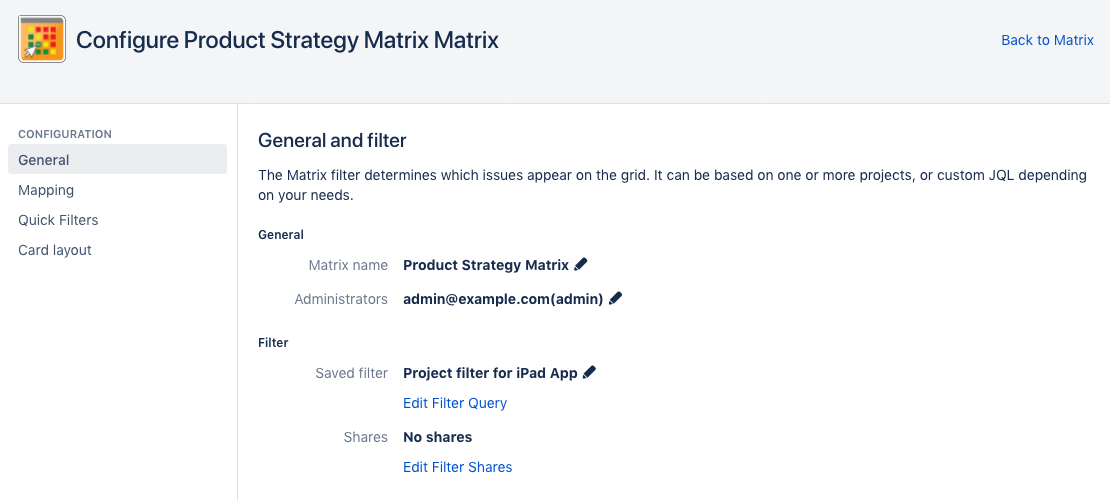Click the admin@example.com administrators value
The height and width of the screenshot is (501, 1110).
(503, 299)
